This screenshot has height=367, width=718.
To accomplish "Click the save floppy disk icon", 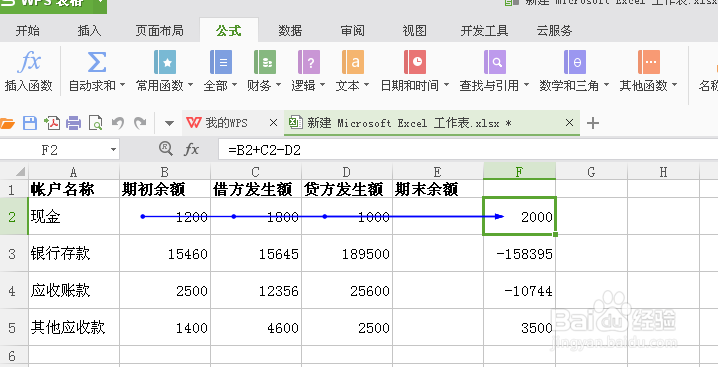I will 30,123.
